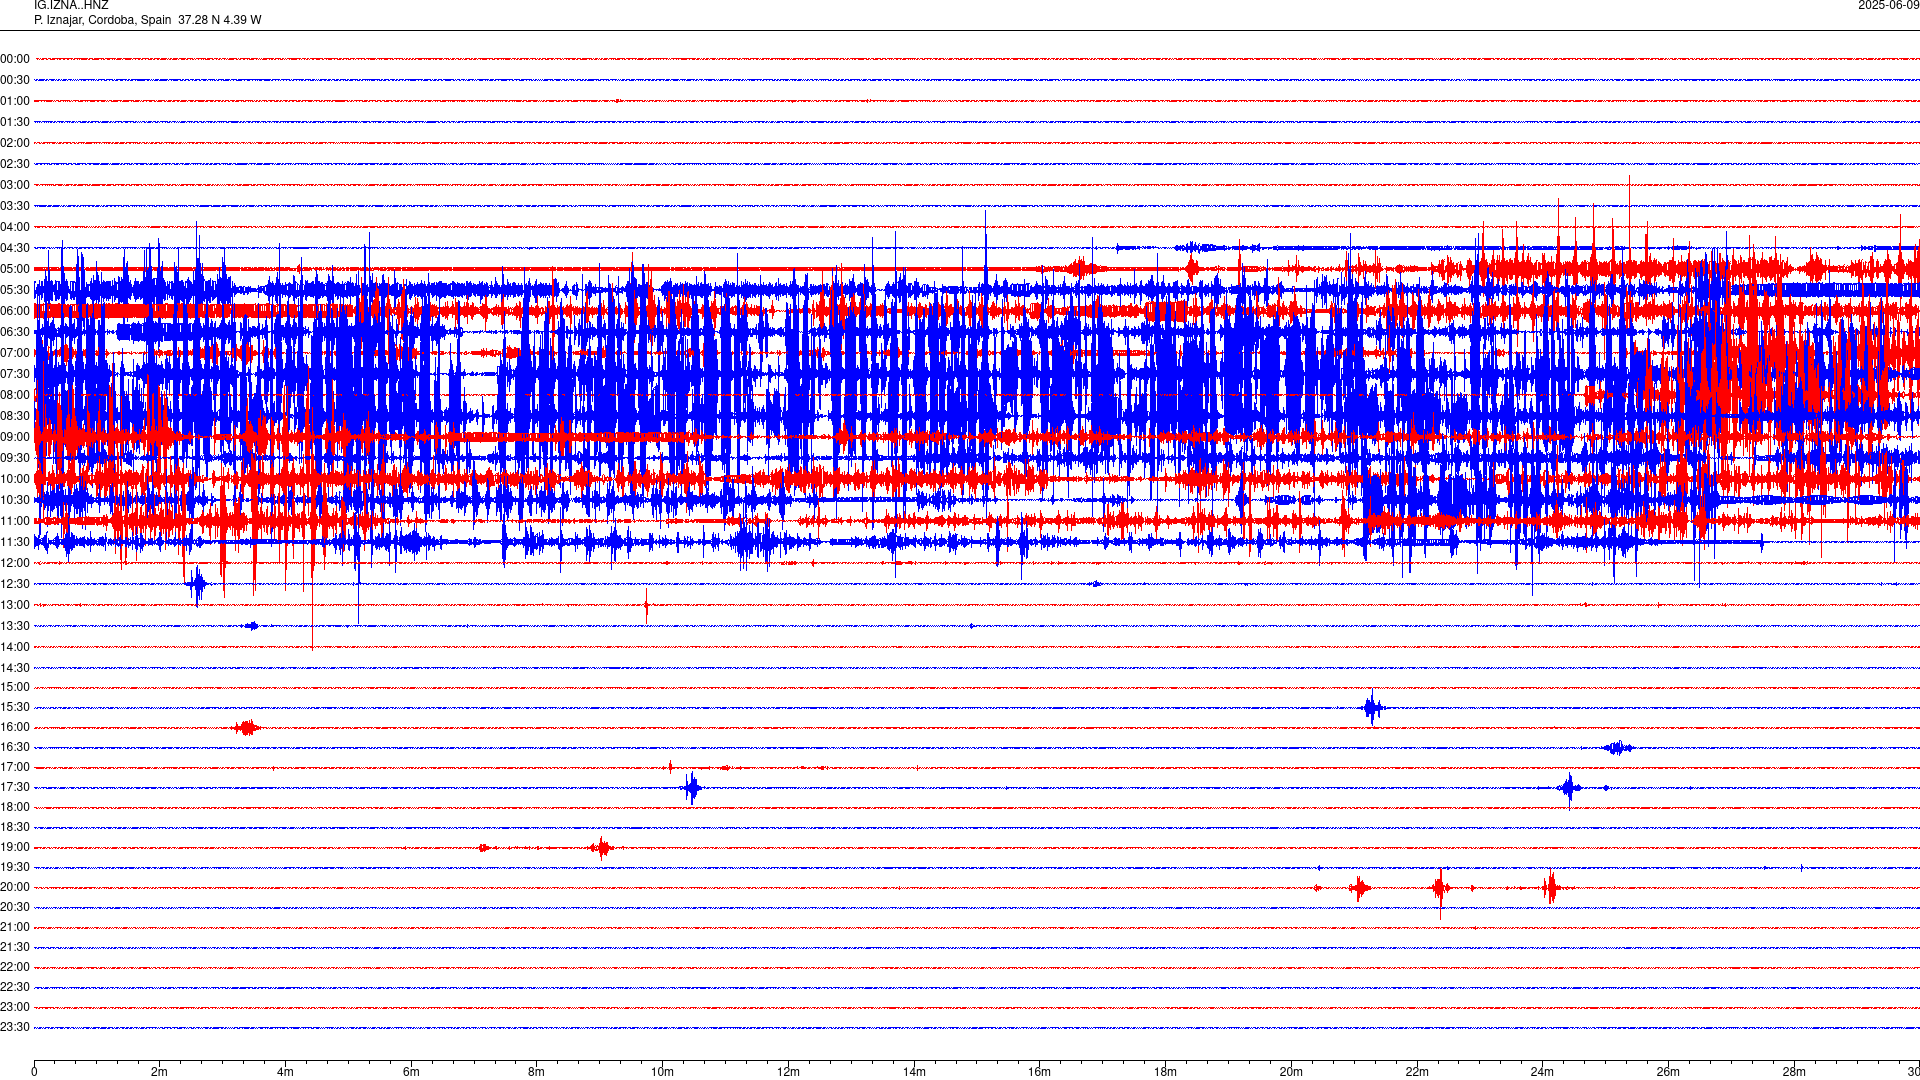Click the station code IG.IZNA..HNZ
The width and height of the screenshot is (1920, 1080).
coord(71,6)
